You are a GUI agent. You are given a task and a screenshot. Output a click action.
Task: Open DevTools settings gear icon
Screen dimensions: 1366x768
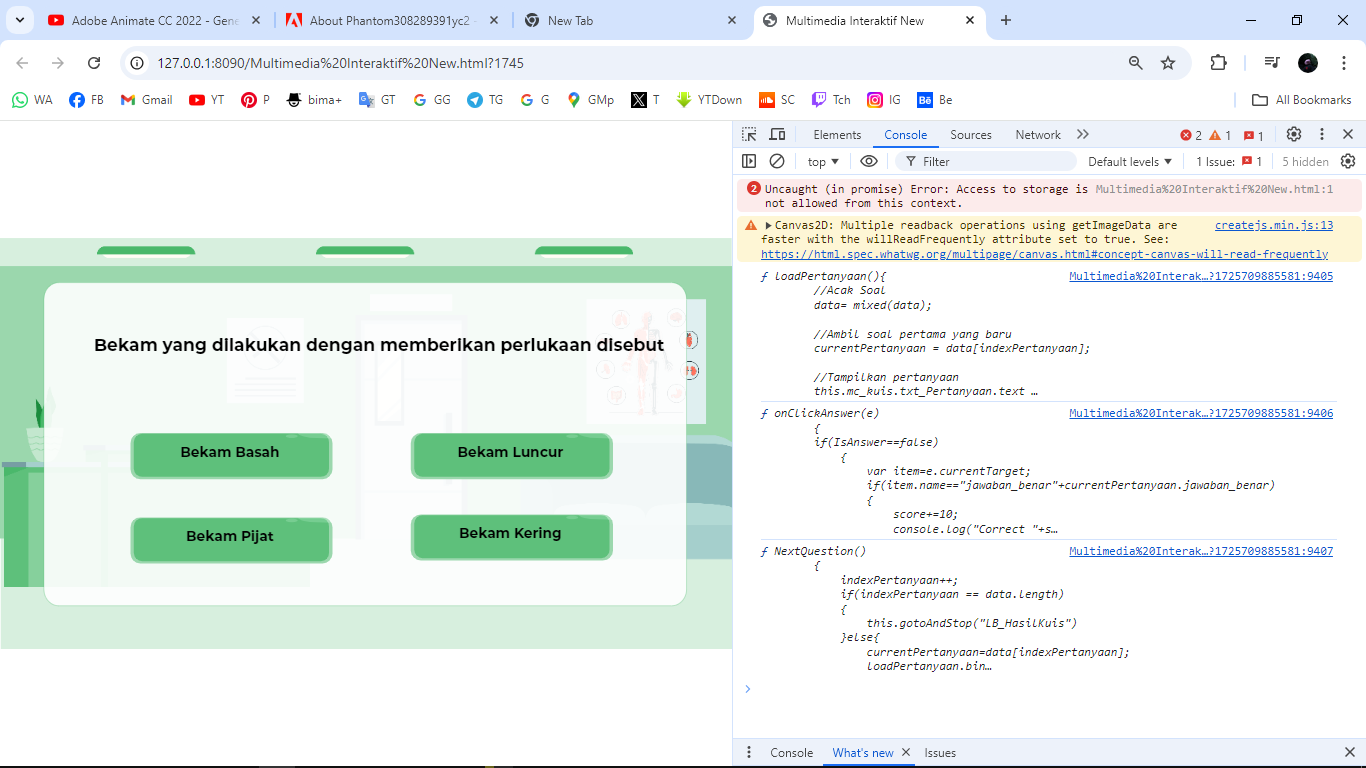(x=1294, y=133)
